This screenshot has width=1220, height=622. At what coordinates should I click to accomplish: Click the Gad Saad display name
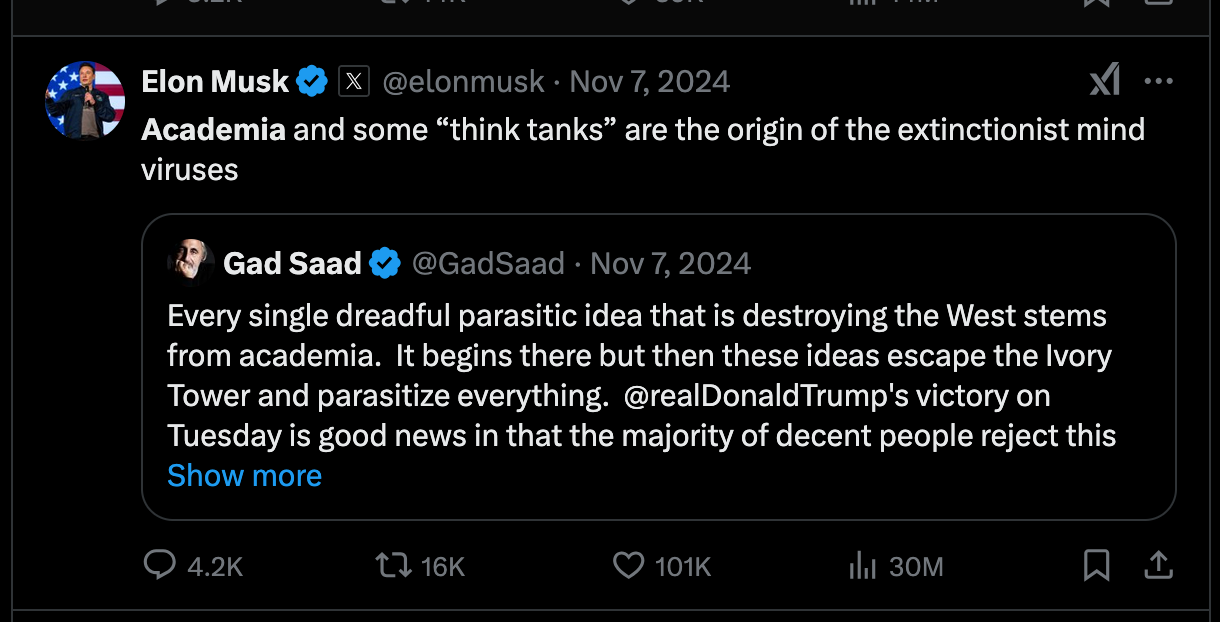click(292, 263)
